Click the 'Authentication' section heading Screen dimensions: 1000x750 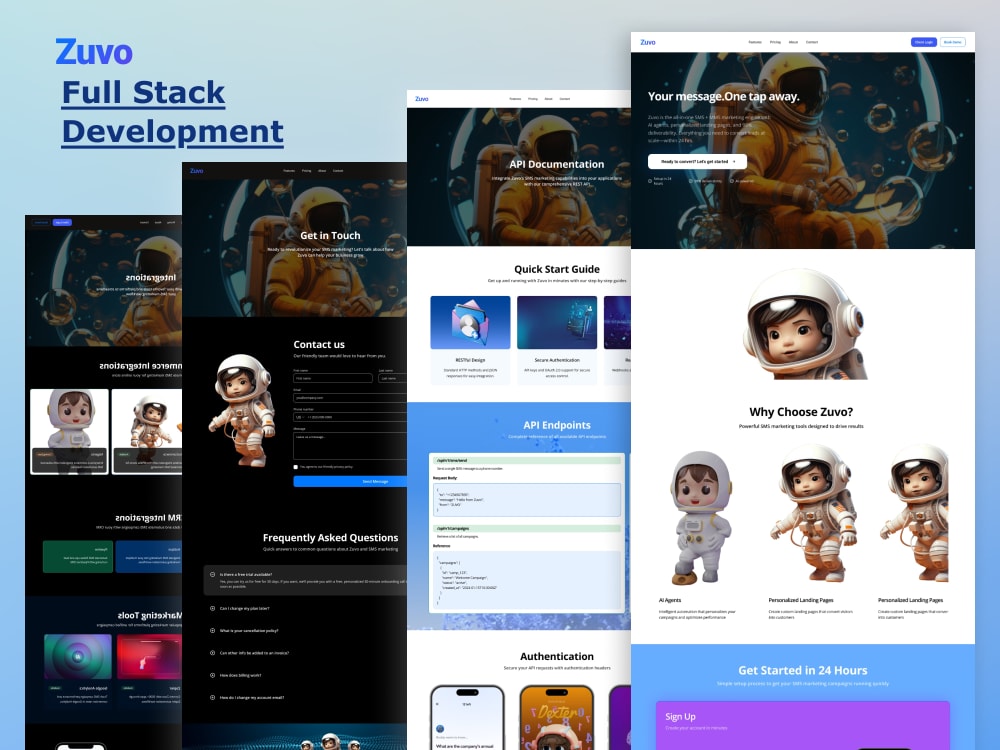(x=557, y=656)
